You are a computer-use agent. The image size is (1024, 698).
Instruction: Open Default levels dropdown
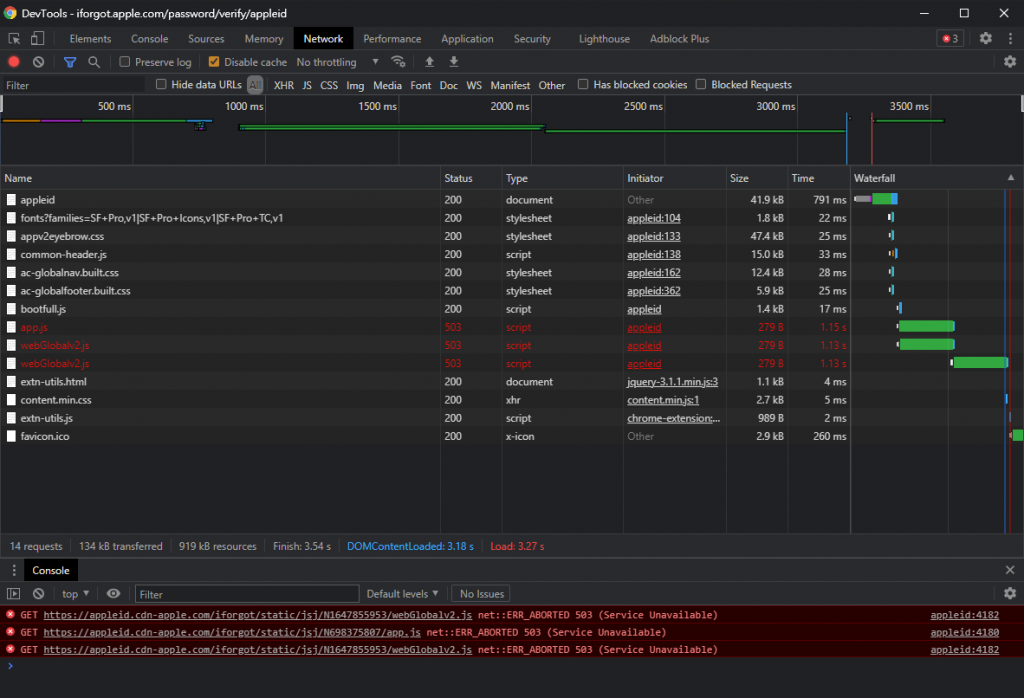click(x=402, y=594)
